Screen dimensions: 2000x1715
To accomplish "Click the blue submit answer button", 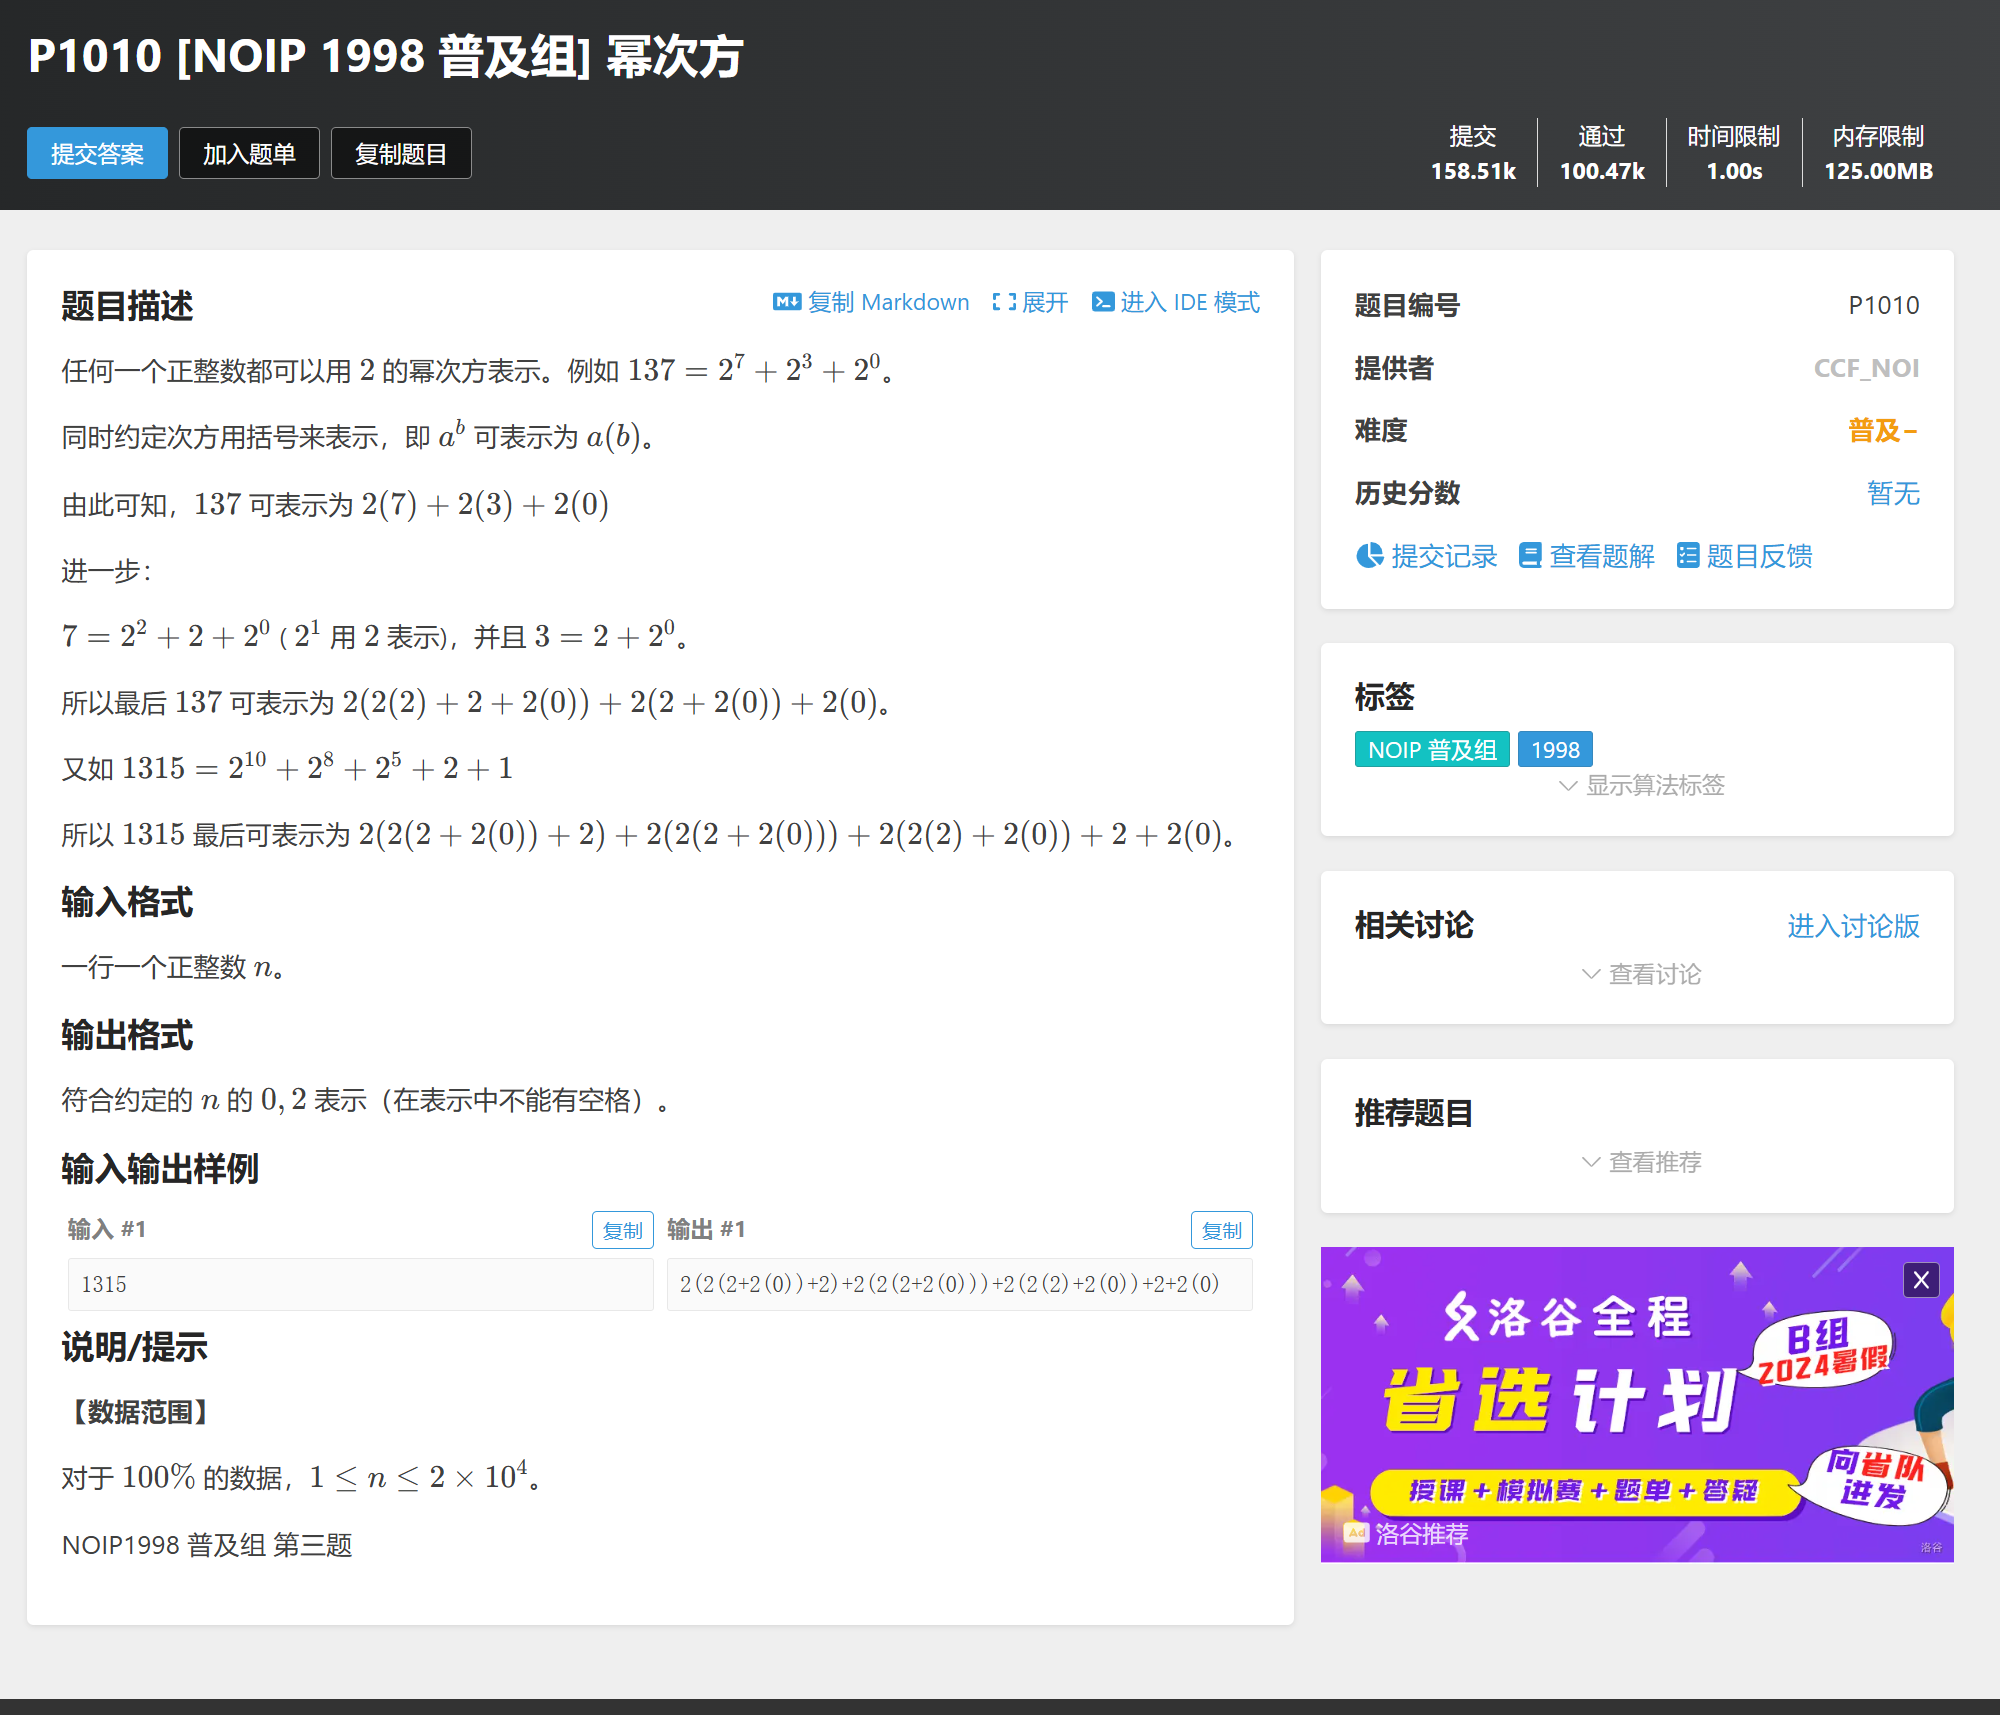I will pyautogui.click(x=97, y=154).
